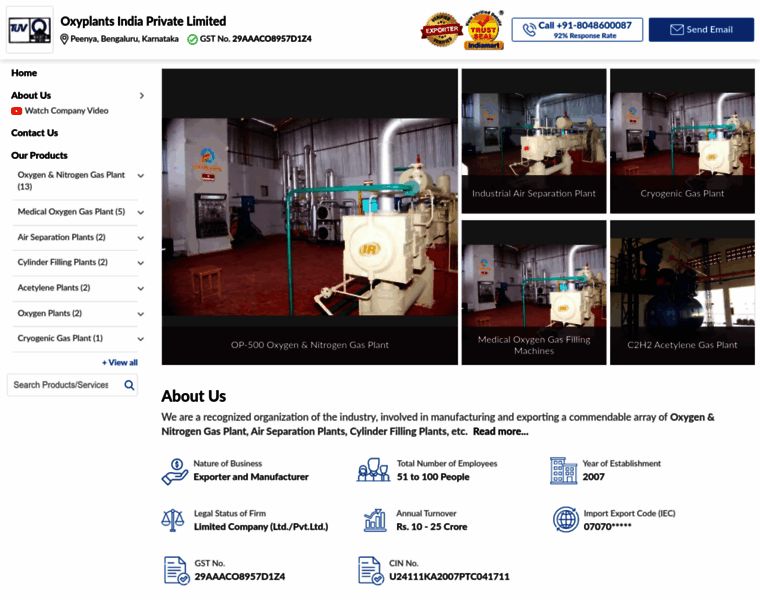Open Industrial Air Separation Plant thumbnail
Viewport: 760px width, 600px height.
[x=534, y=141]
